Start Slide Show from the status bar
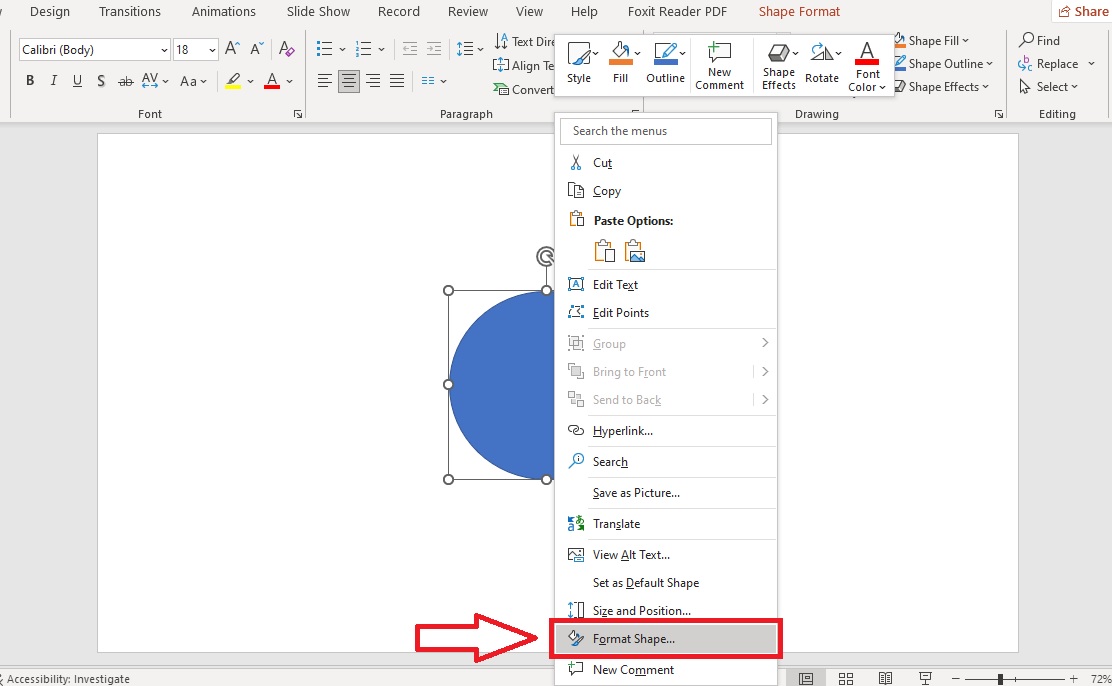The image size is (1112, 686). pyautogui.click(x=925, y=677)
